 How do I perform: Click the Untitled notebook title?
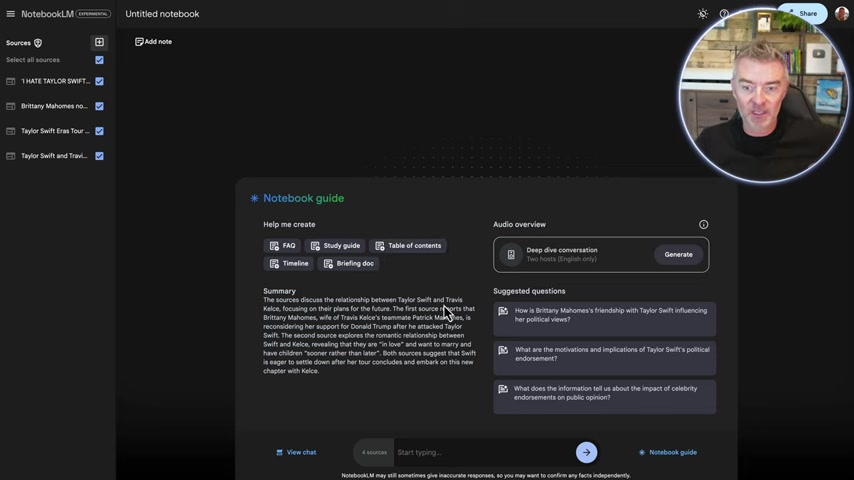pos(162,14)
